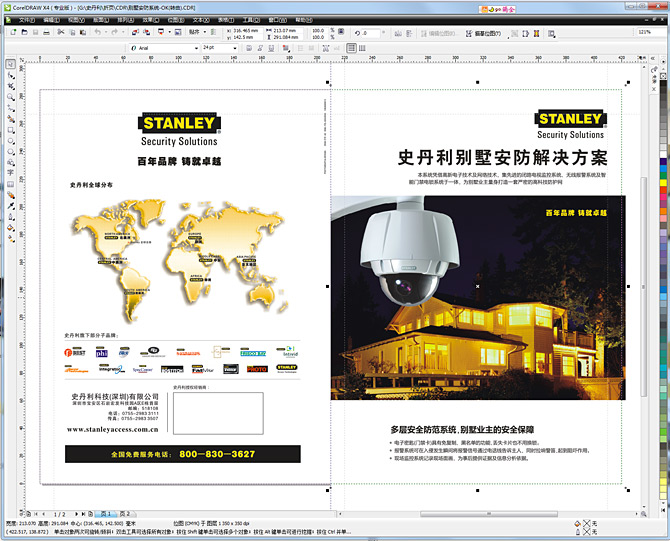Open the Arial font name dropdown
The image size is (670, 541).
click(196, 47)
